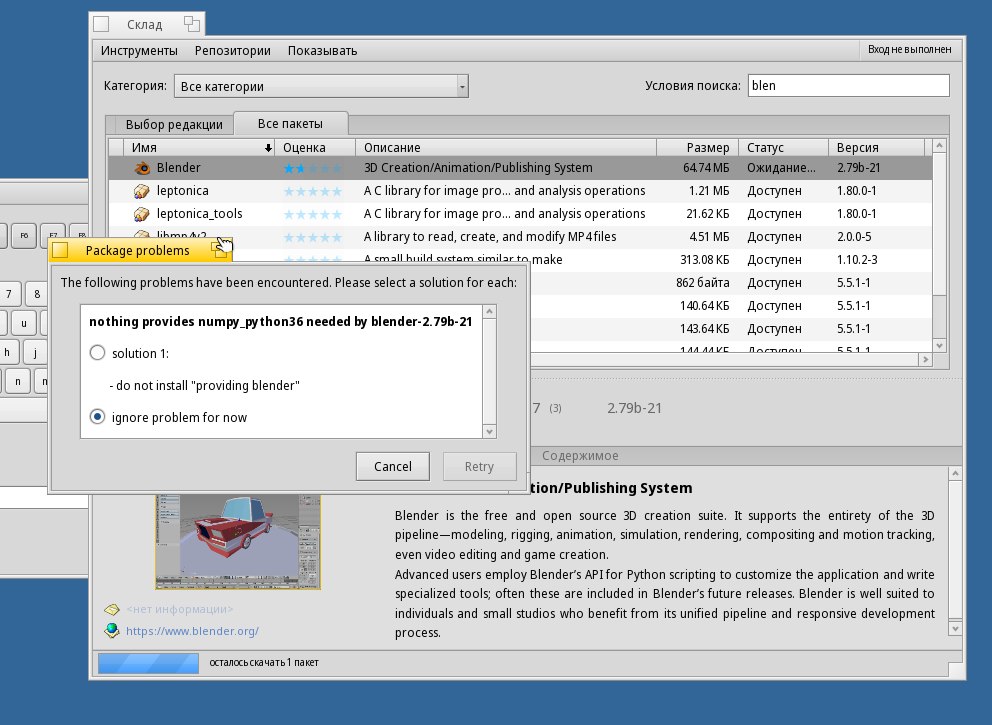Image resolution: width=992 pixels, height=725 pixels.
Task: Click the close box on Склад window tab
Action: [101, 24]
